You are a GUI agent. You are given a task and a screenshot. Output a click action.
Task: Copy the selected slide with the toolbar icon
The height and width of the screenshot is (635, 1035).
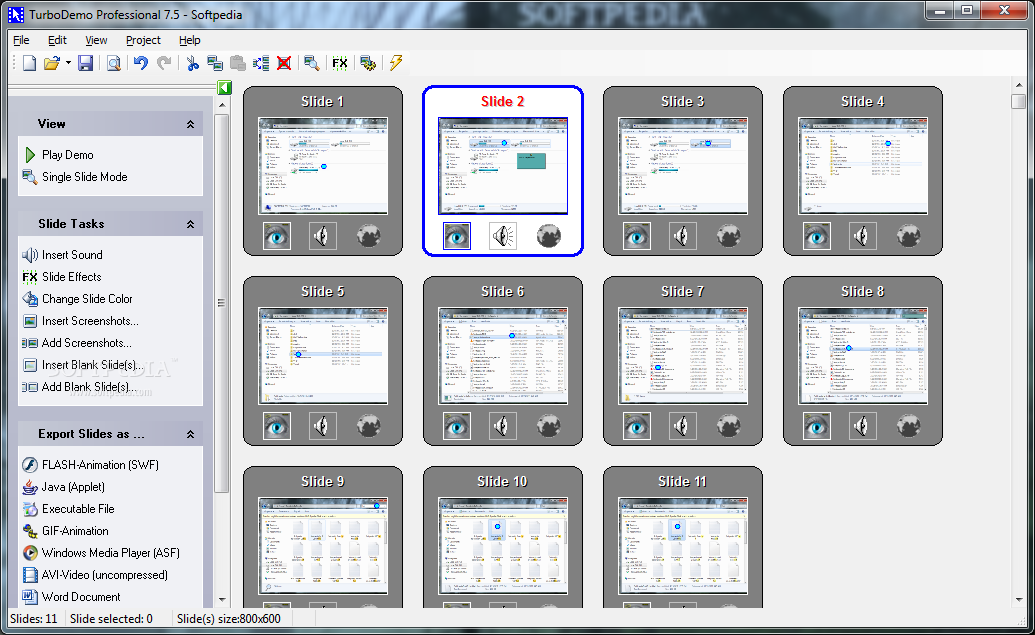[215, 63]
